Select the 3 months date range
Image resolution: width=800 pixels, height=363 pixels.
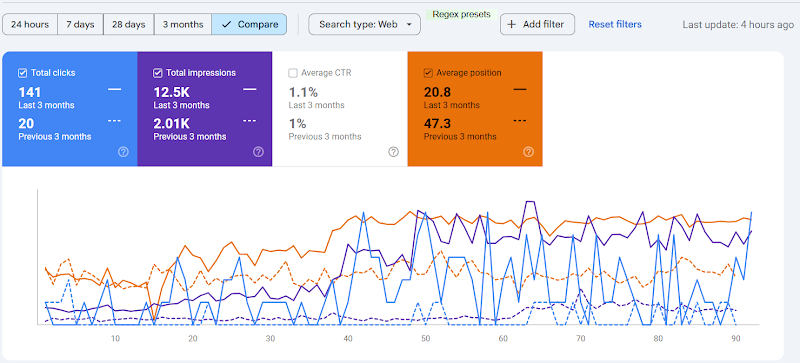click(x=183, y=25)
